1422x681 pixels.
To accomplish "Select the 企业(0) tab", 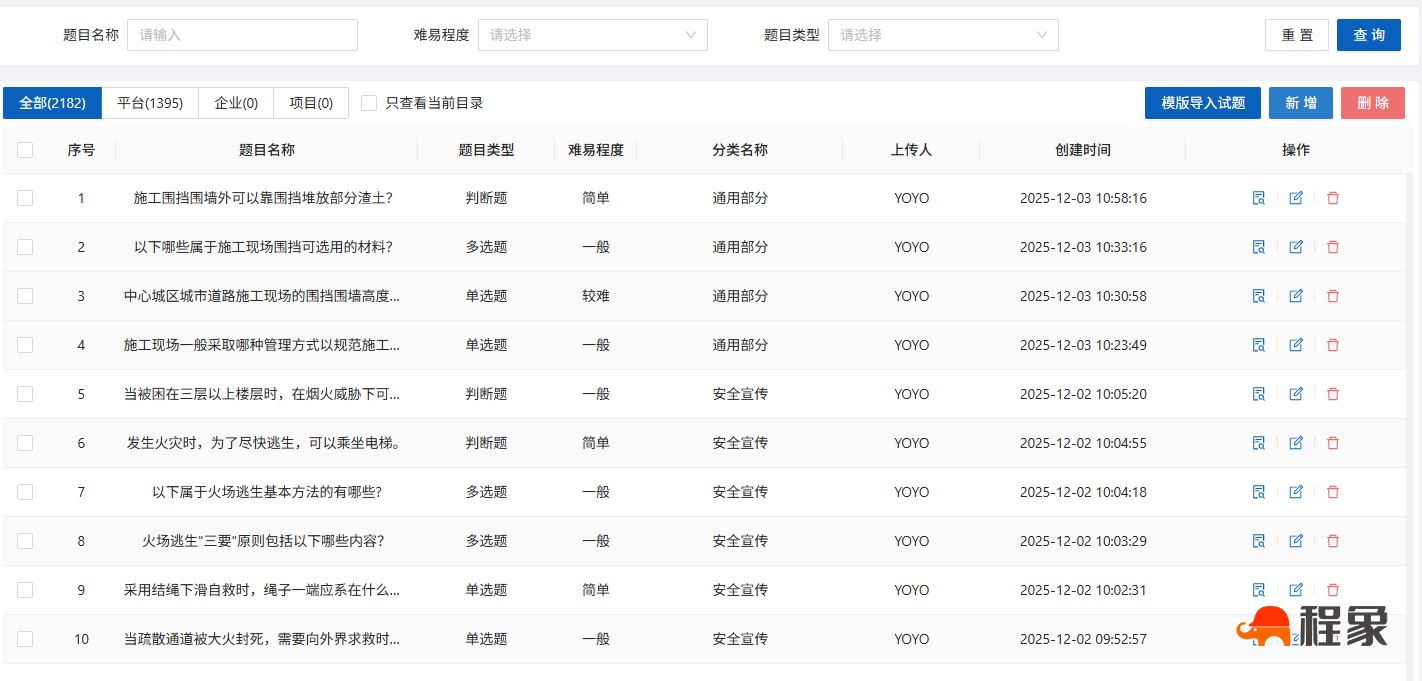I will point(236,102).
